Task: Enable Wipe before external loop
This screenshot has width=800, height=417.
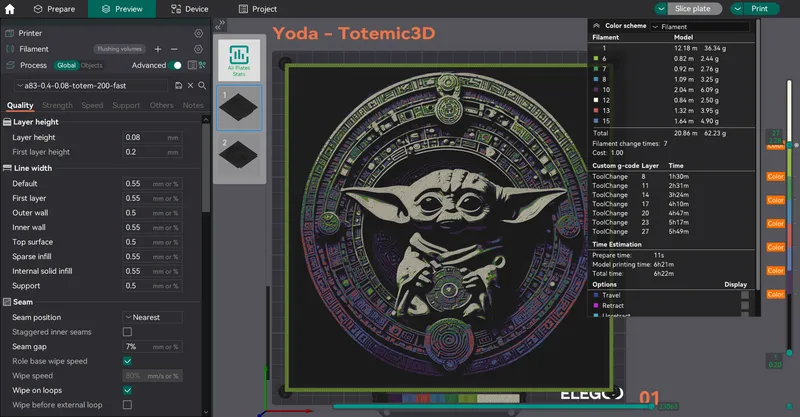Action: click(128, 405)
